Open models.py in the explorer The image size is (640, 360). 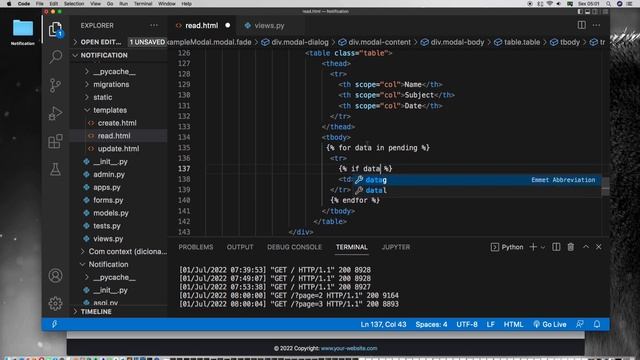click(x=111, y=213)
